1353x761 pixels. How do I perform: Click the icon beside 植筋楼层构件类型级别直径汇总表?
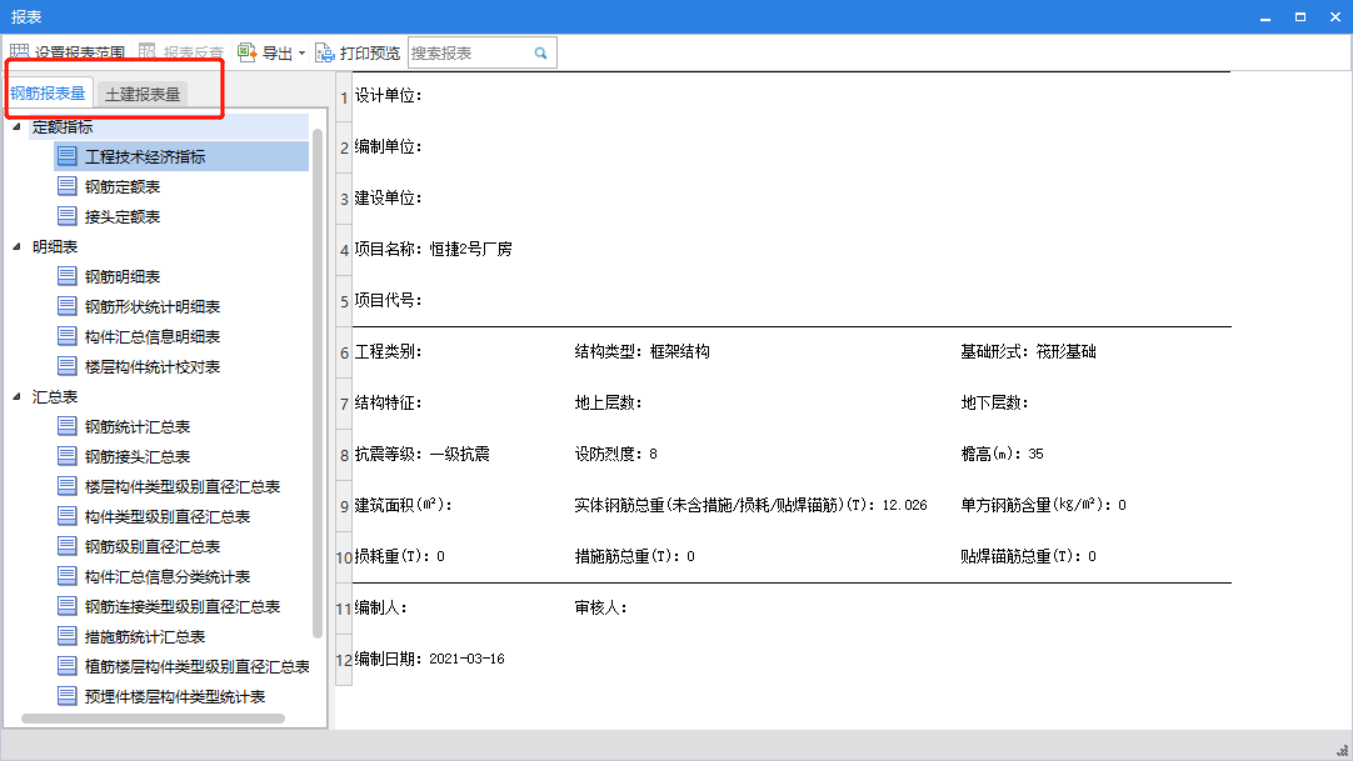pyautogui.click(x=67, y=666)
